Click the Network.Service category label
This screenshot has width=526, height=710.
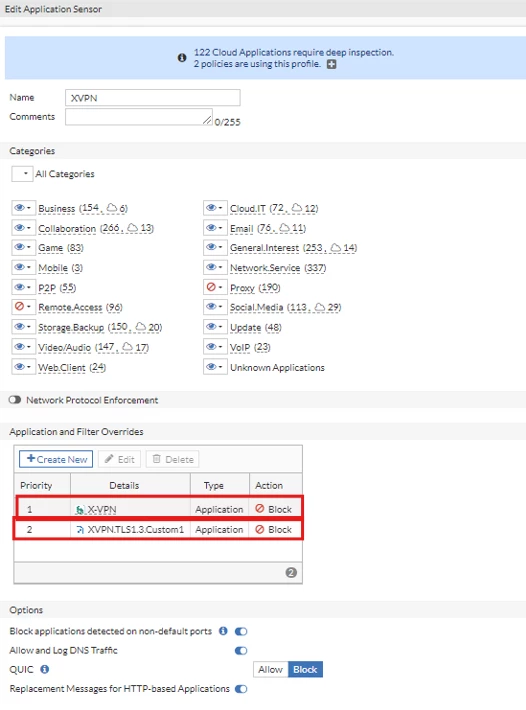(x=265, y=268)
